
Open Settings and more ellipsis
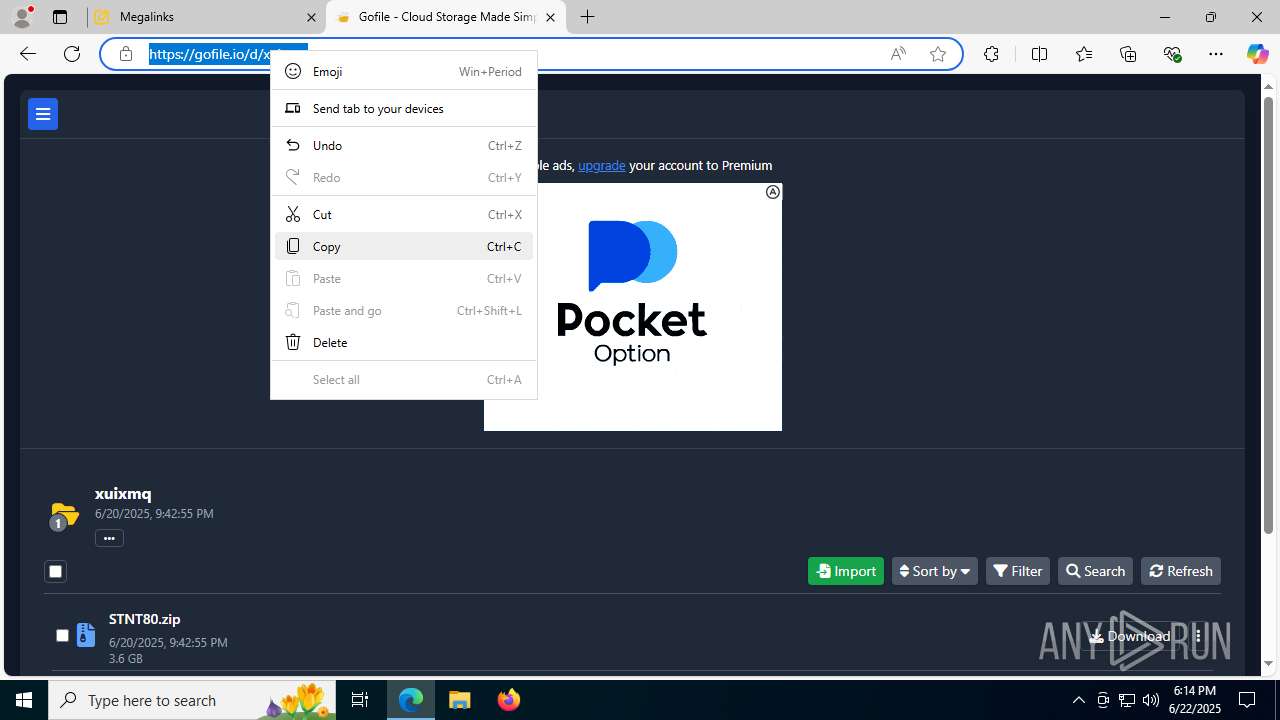click(x=1216, y=54)
